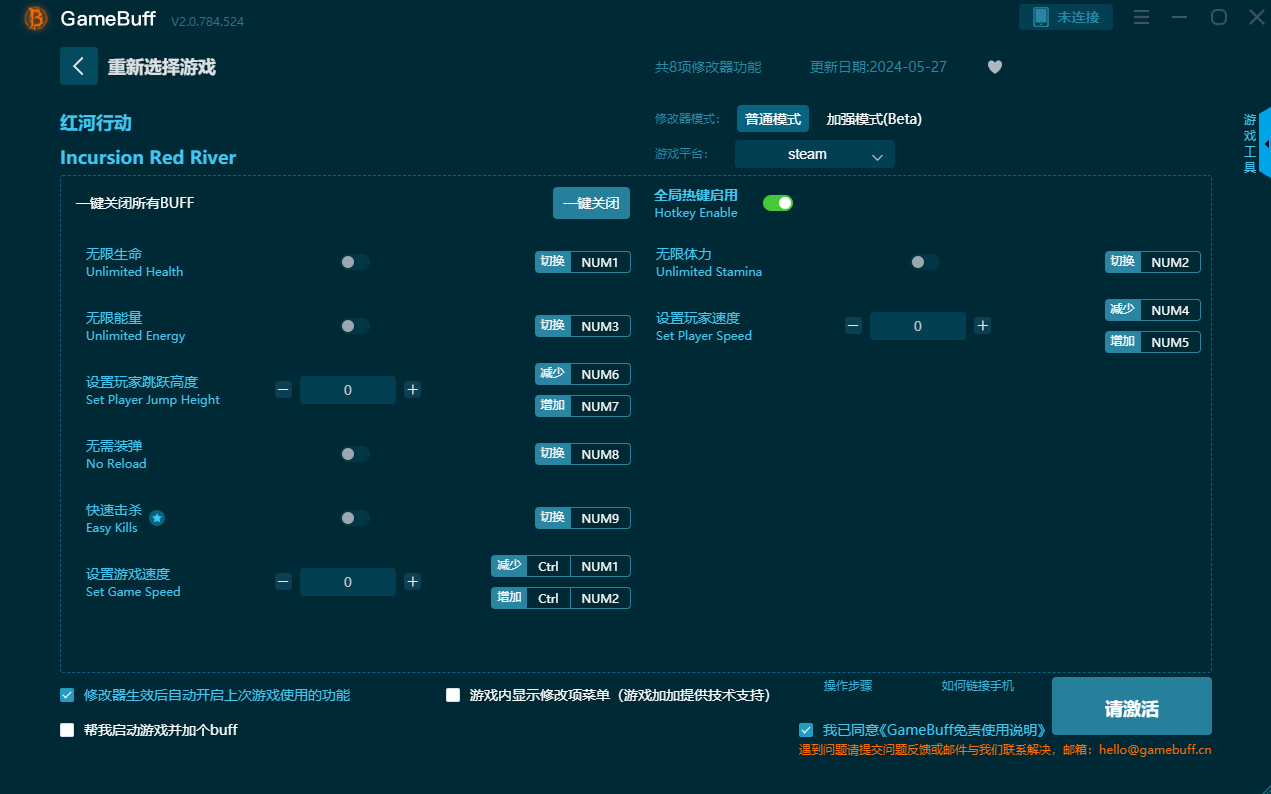Uncheck 修改器生效后自动开启上次游戏使用的功能

tap(67, 695)
